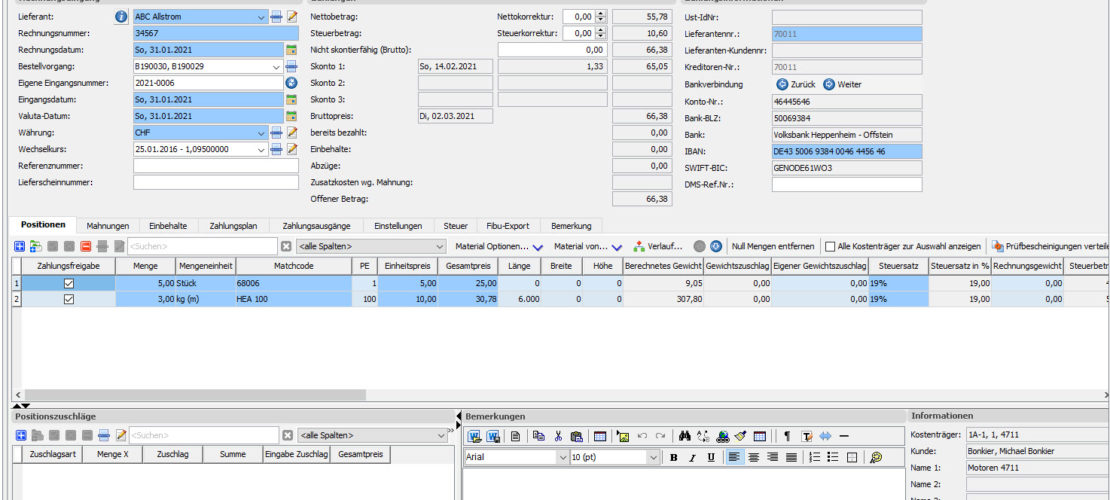Clear the Positionen search with the X icon

(x=286, y=246)
